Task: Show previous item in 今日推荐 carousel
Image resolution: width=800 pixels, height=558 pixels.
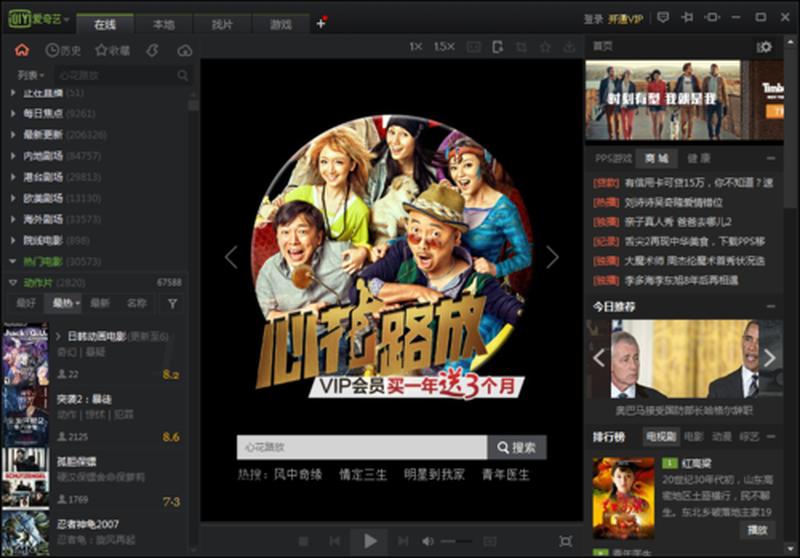Action: pyautogui.click(x=599, y=358)
